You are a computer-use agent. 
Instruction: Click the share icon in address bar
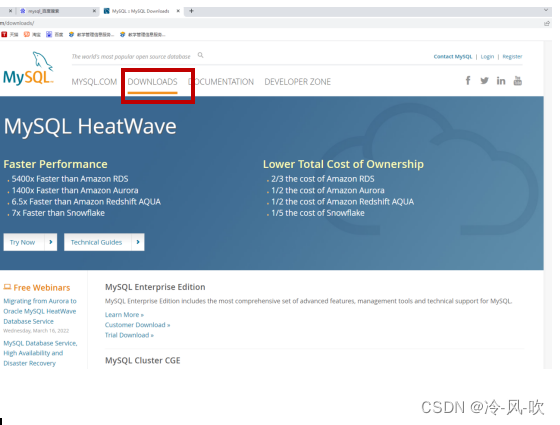click(546, 24)
